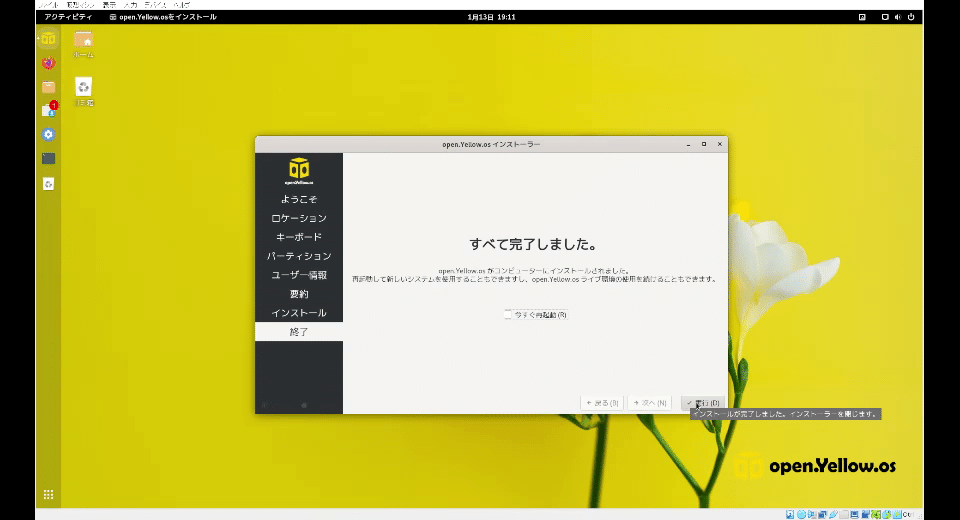
Task: Click the ロケーション step in the installer sidebar
Action: (299, 218)
